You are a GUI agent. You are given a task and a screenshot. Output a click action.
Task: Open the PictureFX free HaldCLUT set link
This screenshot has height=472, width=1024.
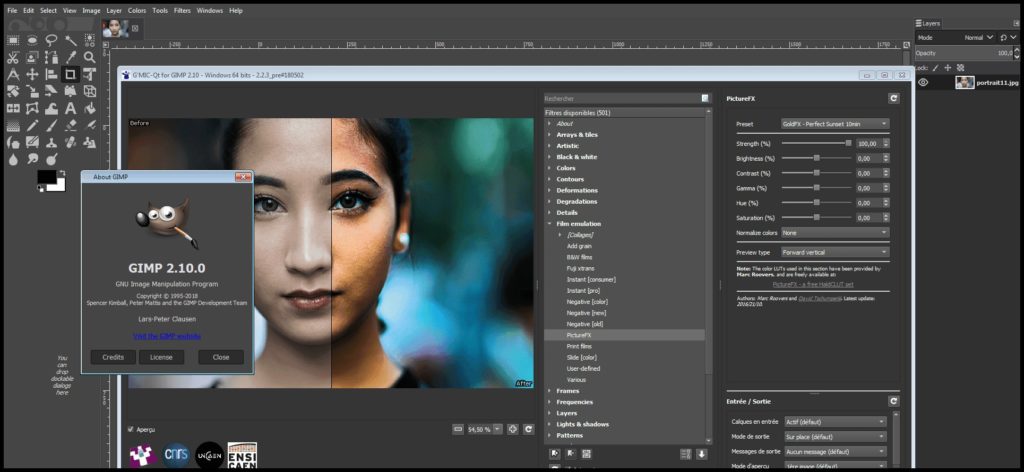812,285
